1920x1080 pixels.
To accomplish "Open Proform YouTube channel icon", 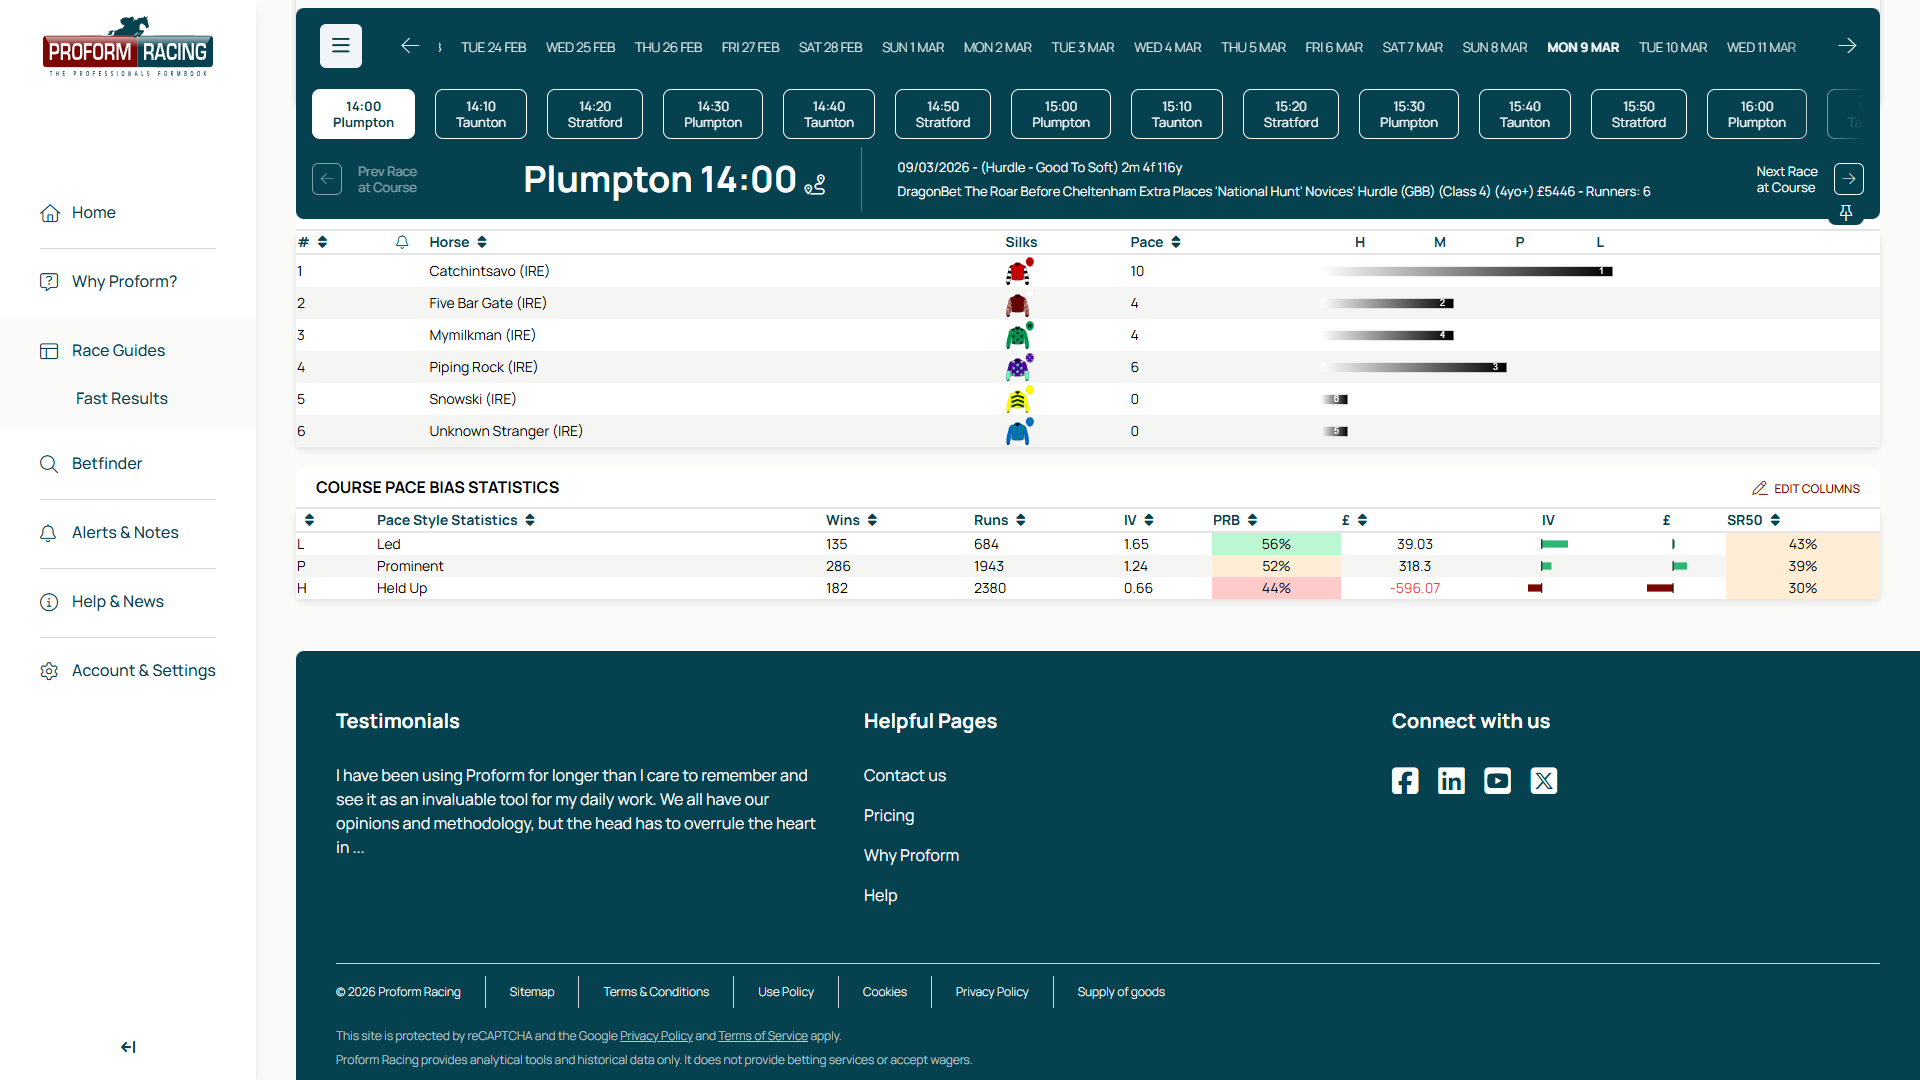I will coord(1497,781).
